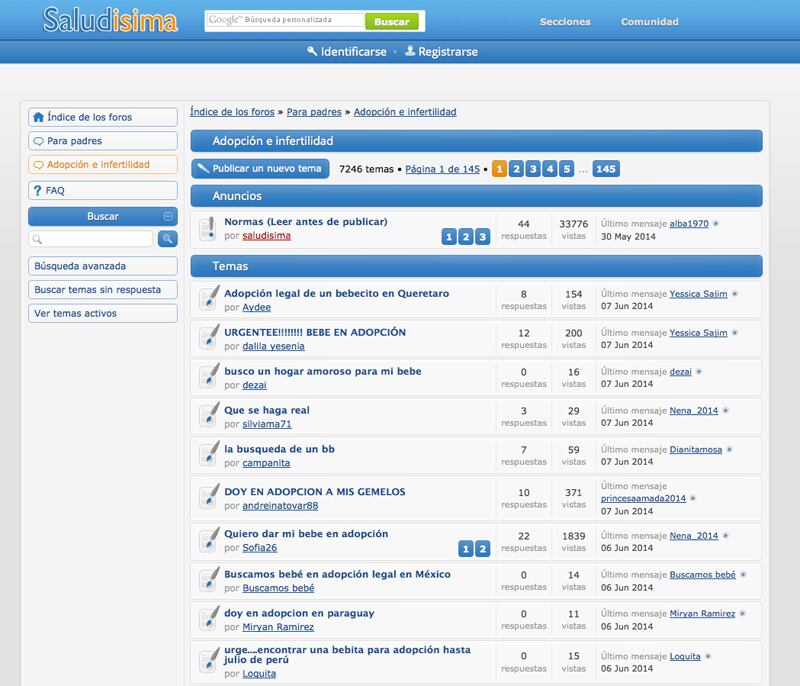Screen dimensions: 800x686
Task: Click the topic icon beside Normas announcement
Action: 208,229
